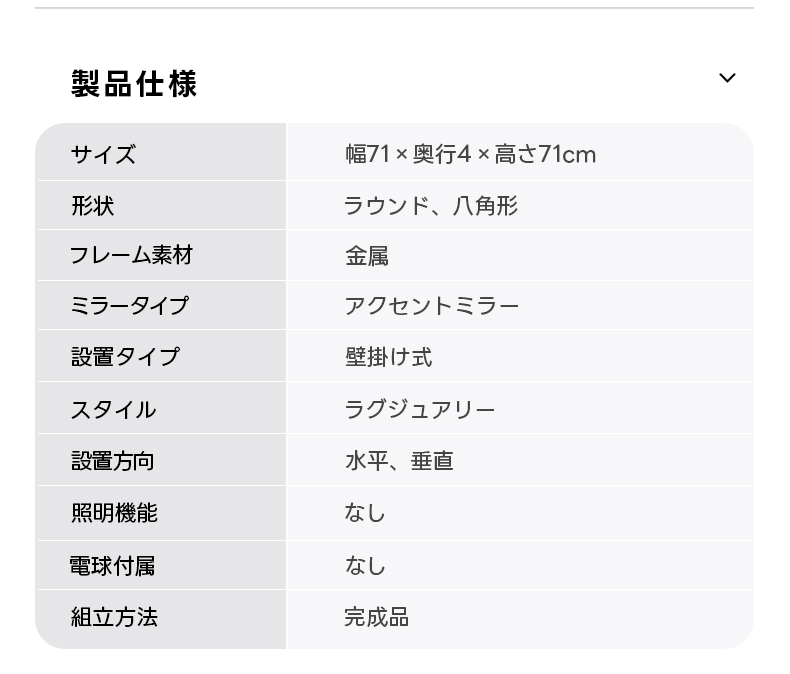Collapse the 製品仕様 section chevron
The width and height of the screenshot is (790, 674).
tap(727, 78)
